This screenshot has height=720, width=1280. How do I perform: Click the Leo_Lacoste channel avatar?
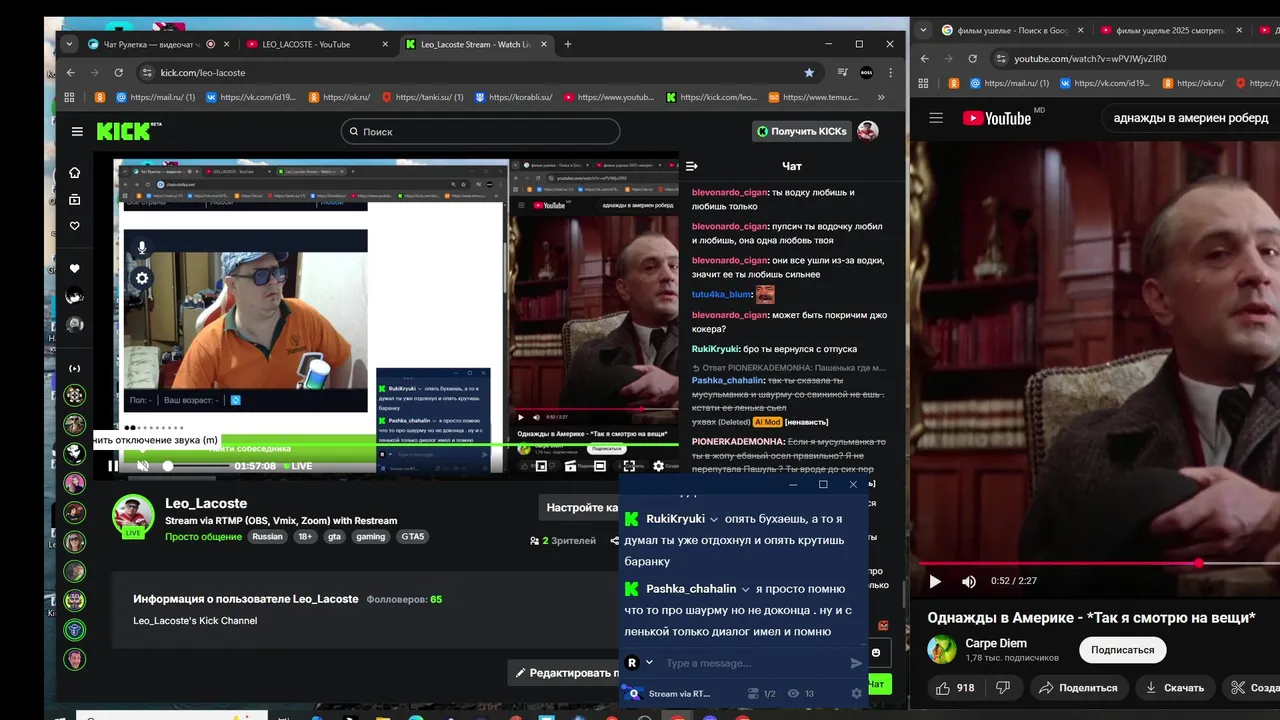[x=133, y=515]
